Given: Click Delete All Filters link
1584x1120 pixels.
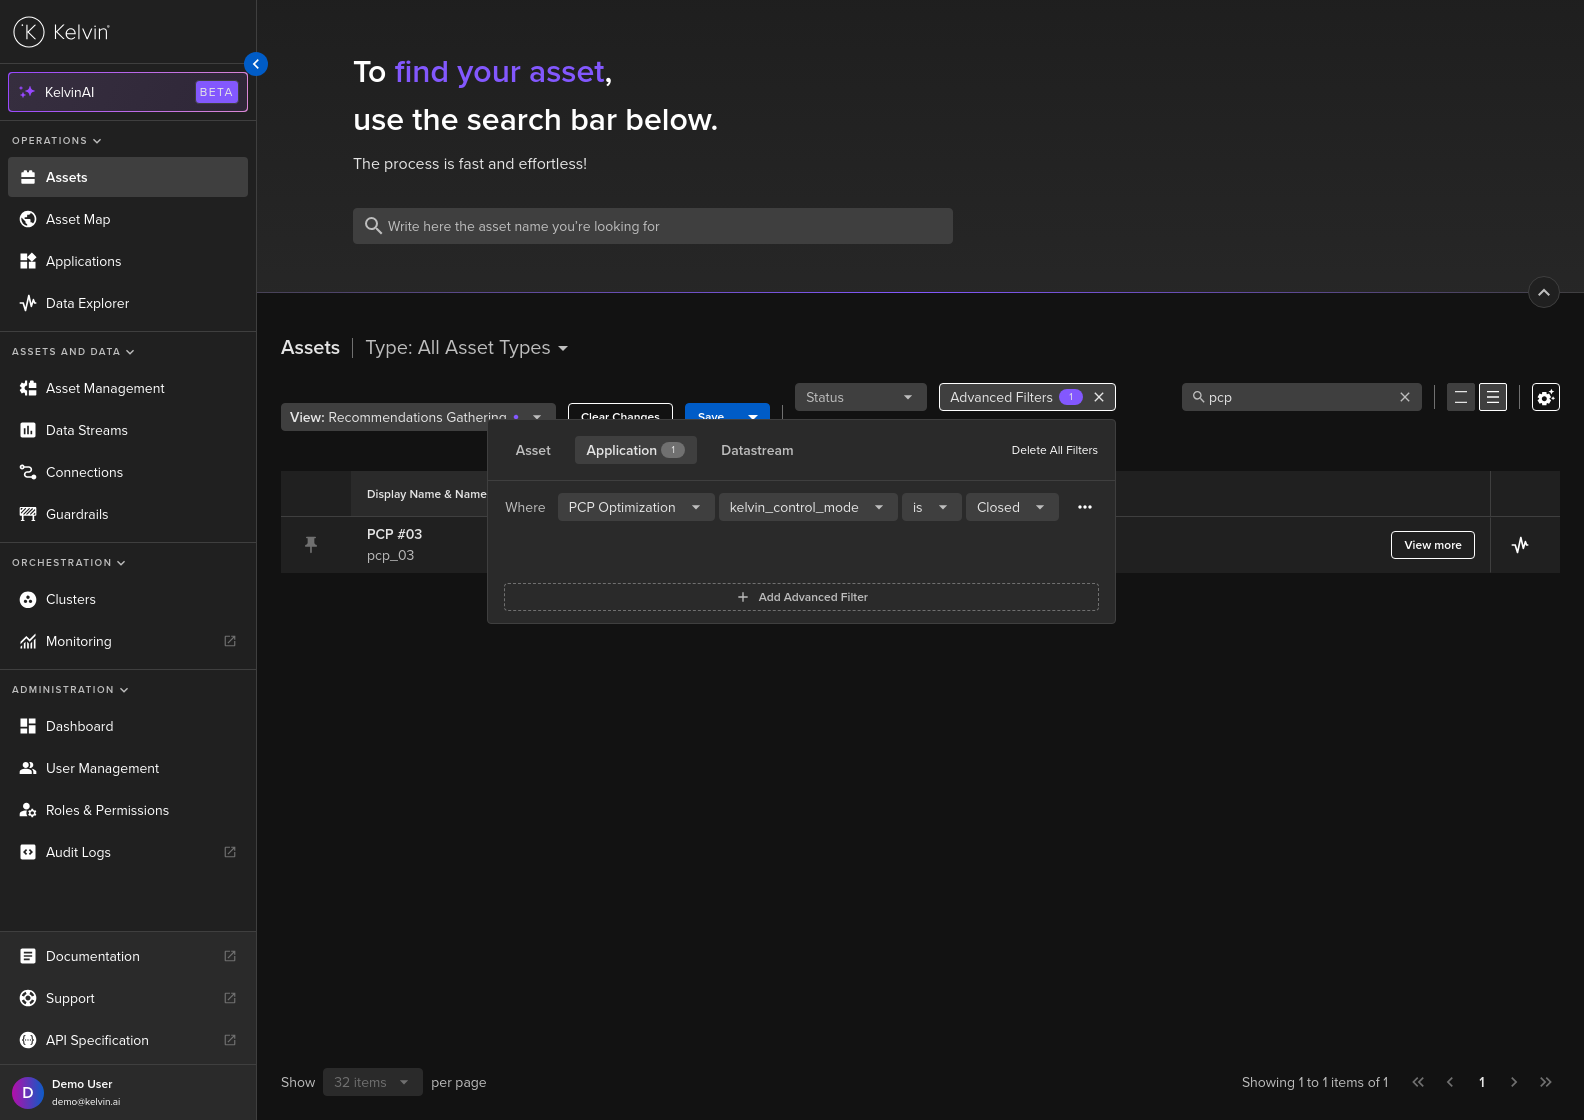Looking at the screenshot, I should coord(1054,451).
